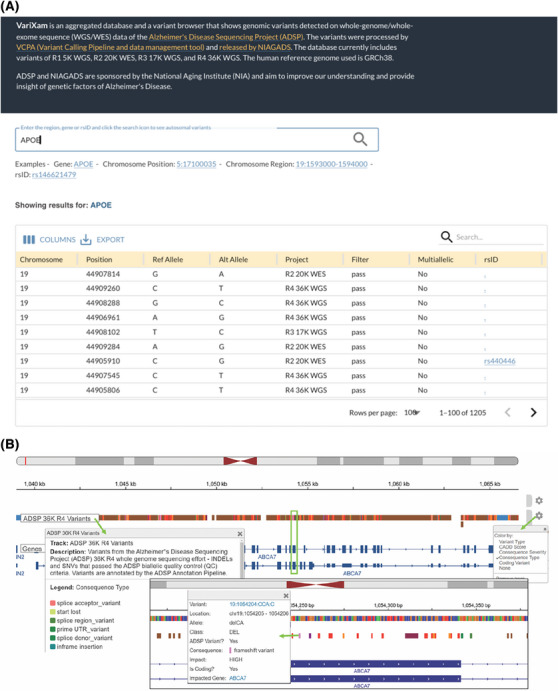Open the COLUMNS chooser icon

[29, 239]
